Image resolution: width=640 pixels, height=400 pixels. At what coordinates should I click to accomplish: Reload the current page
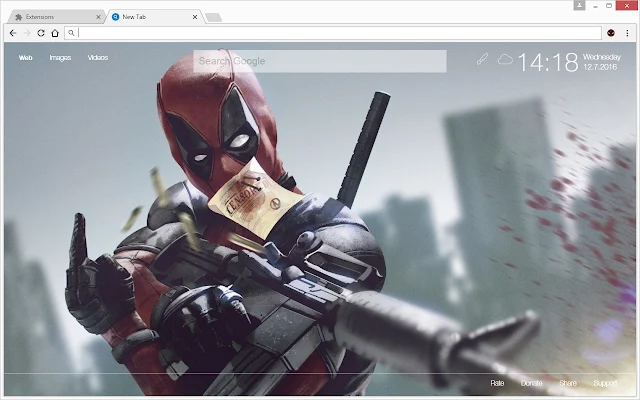point(41,33)
